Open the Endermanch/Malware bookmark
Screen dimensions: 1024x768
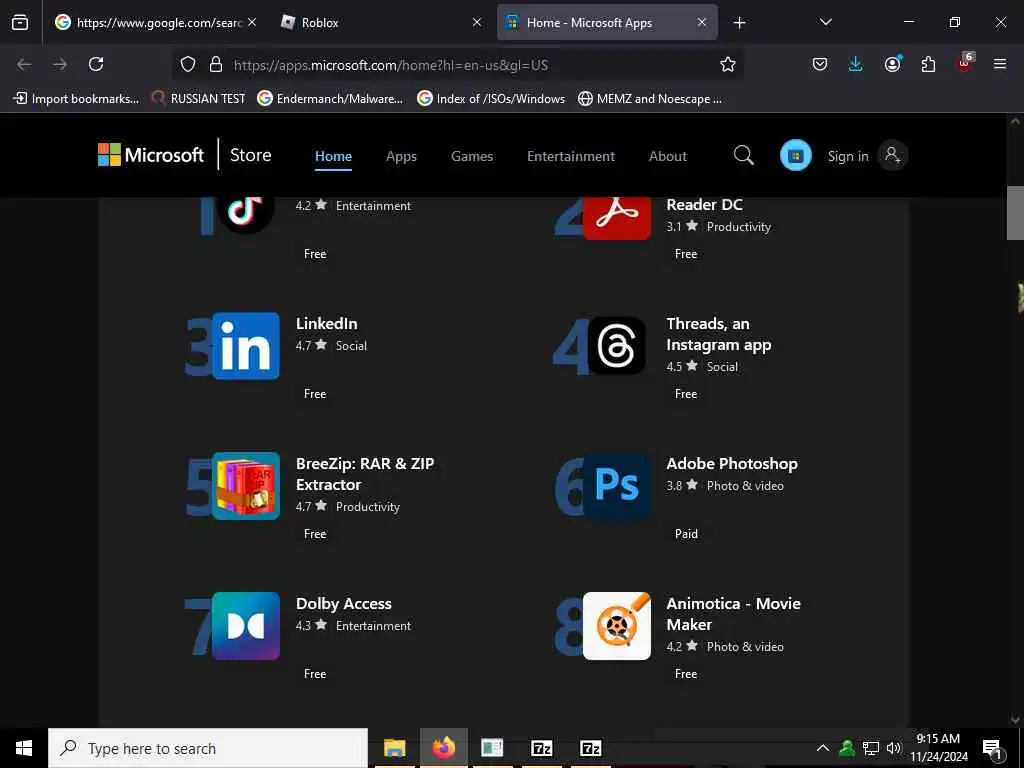(330, 99)
